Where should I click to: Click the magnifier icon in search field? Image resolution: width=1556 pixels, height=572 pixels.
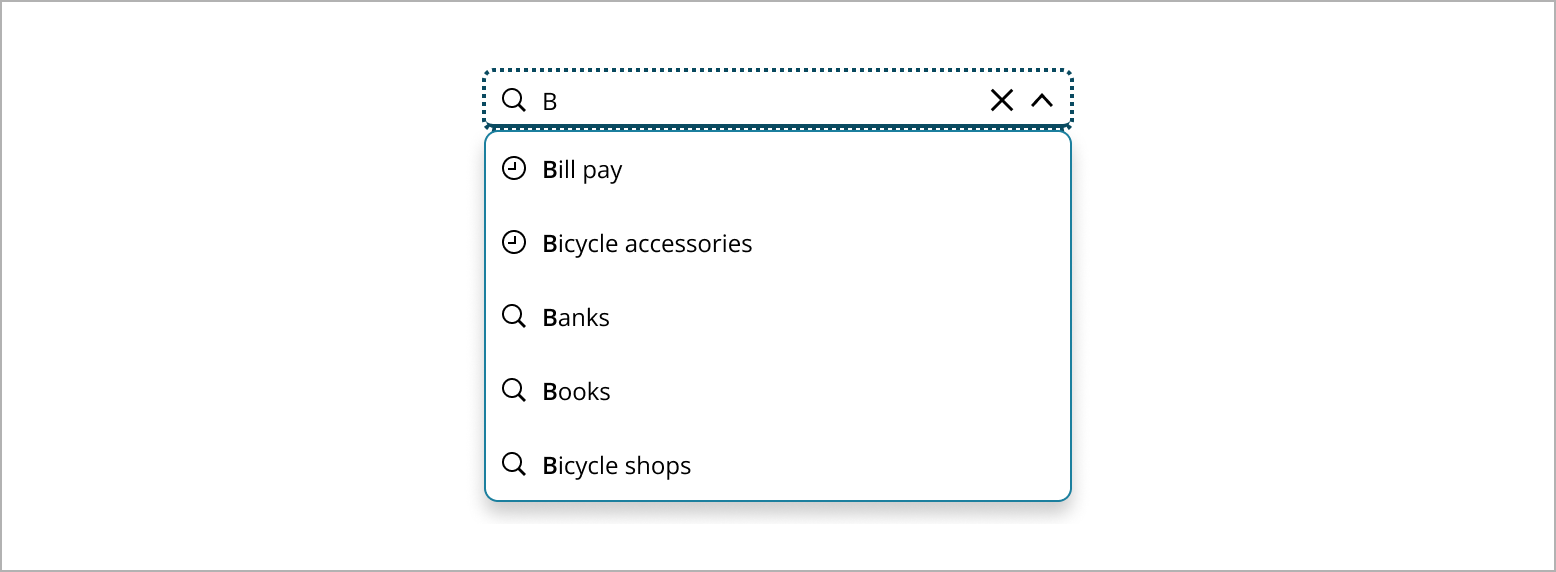pyautogui.click(x=513, y=100)
